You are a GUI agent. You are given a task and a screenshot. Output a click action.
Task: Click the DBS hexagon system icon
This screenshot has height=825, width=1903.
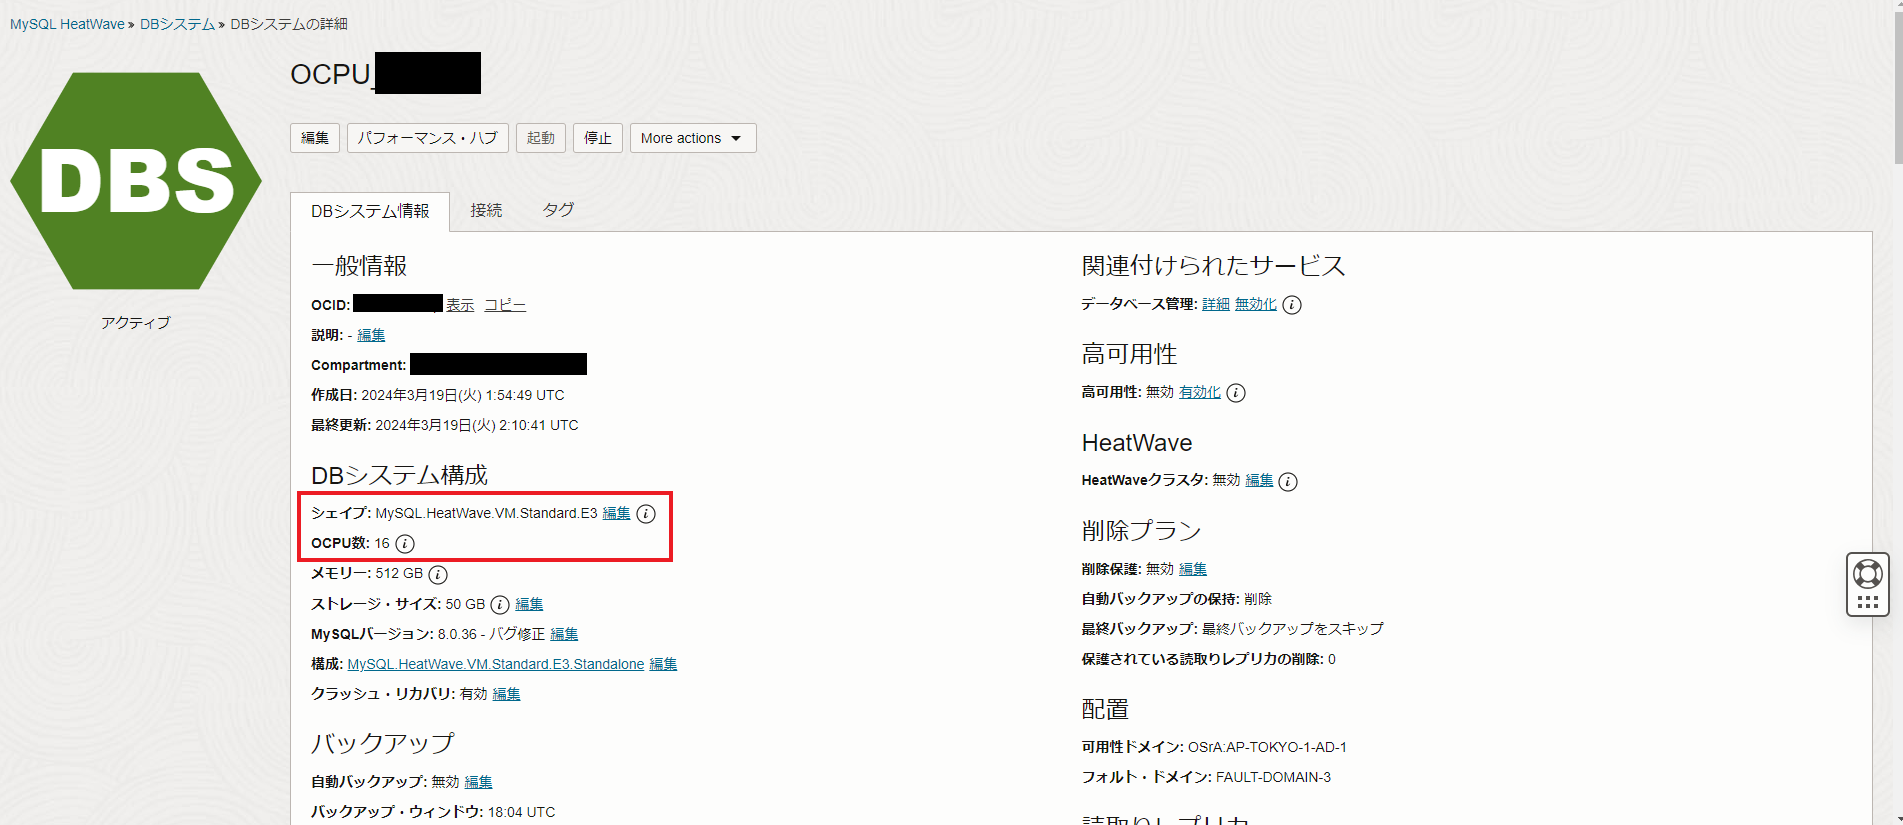click(136, 181)
